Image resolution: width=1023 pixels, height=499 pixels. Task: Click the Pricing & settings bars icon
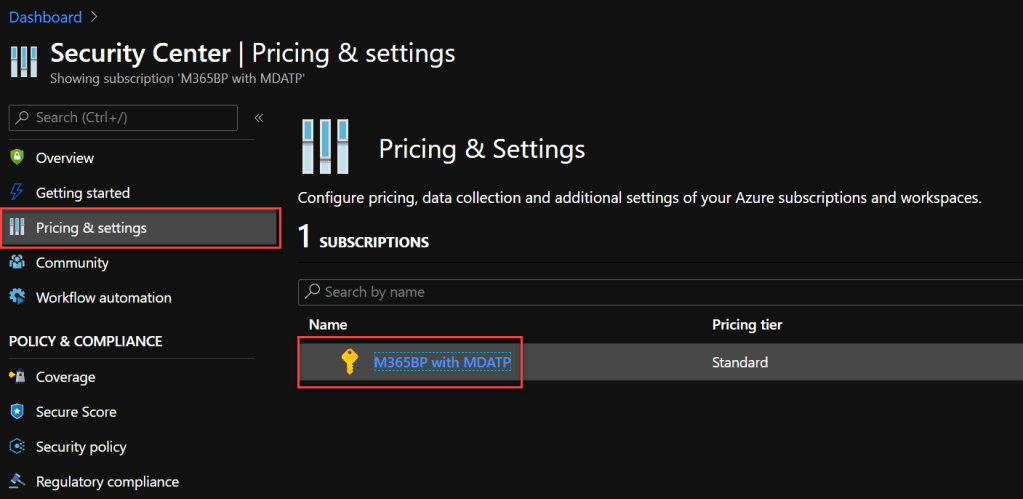coord(16,228)
